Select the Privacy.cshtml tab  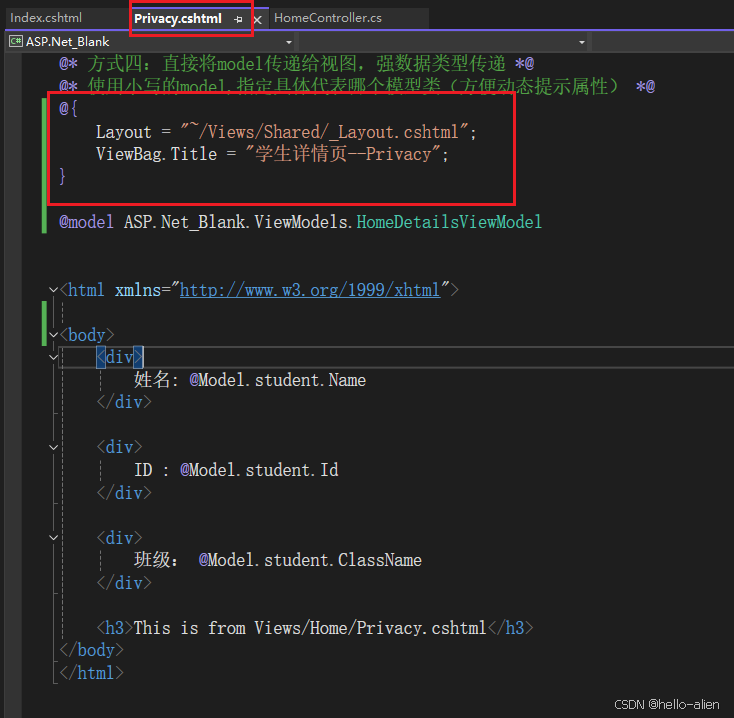178,19
